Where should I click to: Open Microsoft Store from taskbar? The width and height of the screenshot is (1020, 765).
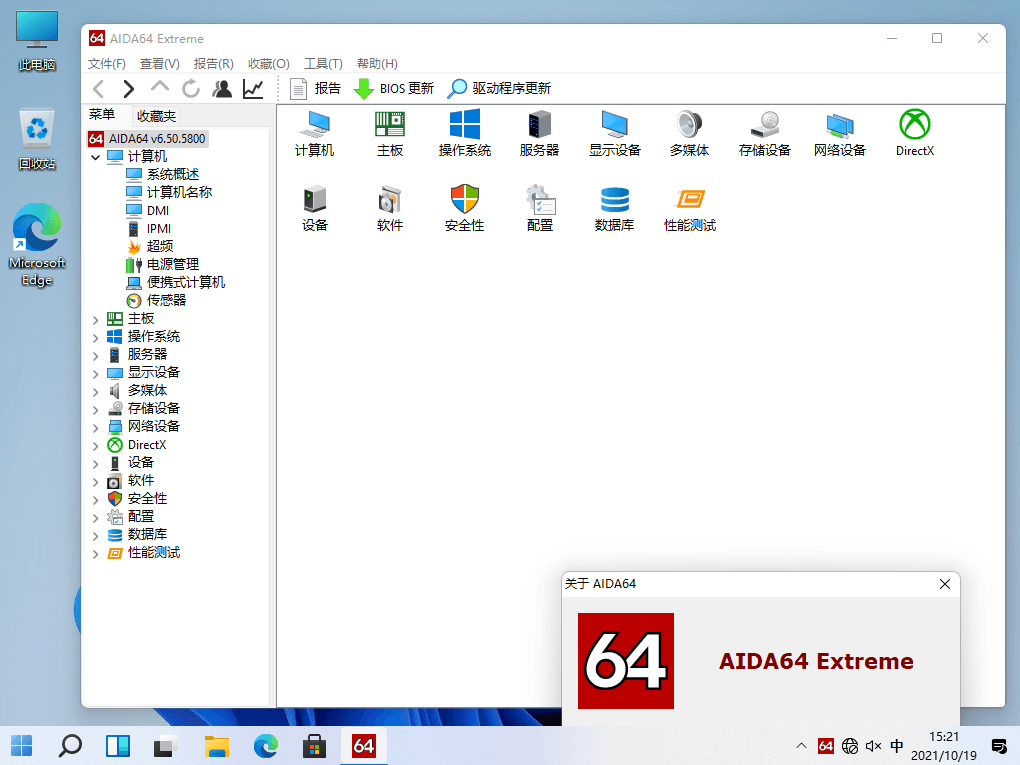(x=314, y=745)
